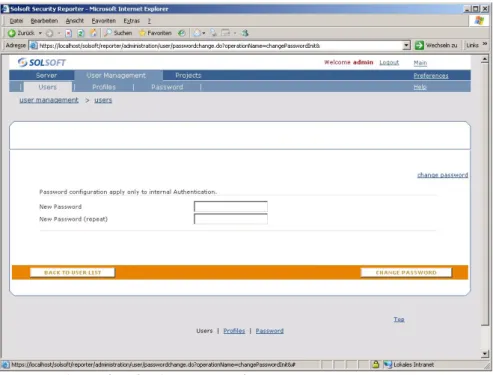The width and height of the screenshot is (493, 375).
Task: Click the vertical scrollbar down arrow
Action: (x=485, y=354)
